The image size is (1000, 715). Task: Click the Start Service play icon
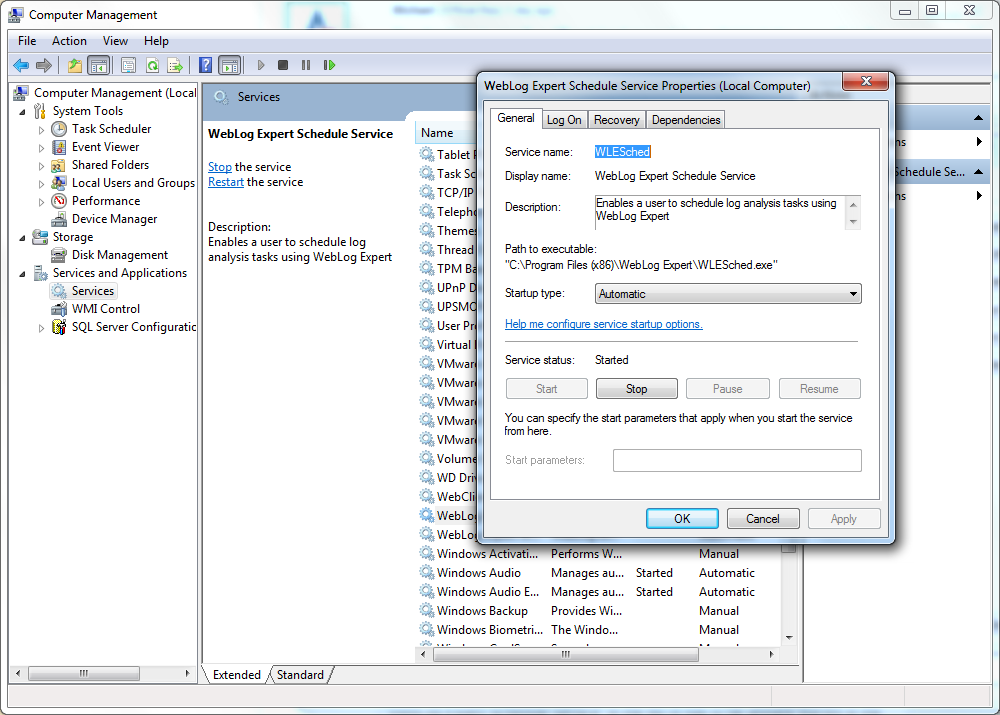click(x=261, y=65)
